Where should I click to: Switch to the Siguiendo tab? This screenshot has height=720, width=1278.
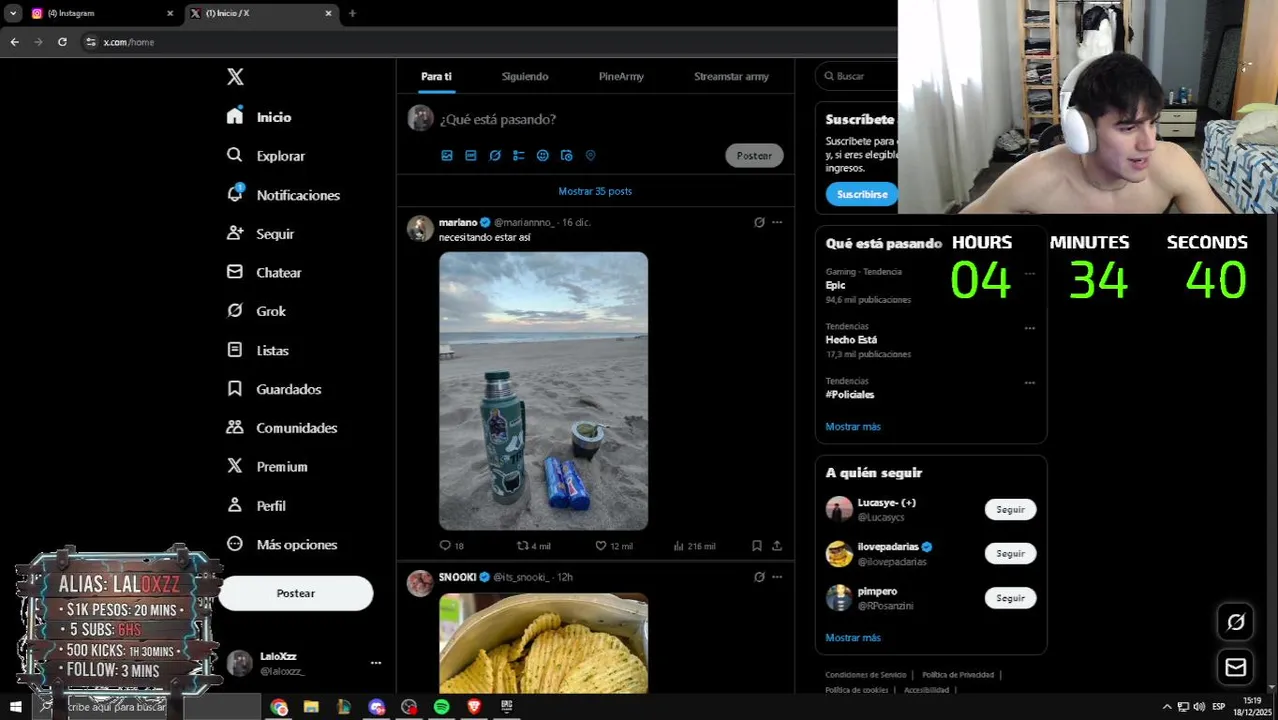(x=525, y=76)
